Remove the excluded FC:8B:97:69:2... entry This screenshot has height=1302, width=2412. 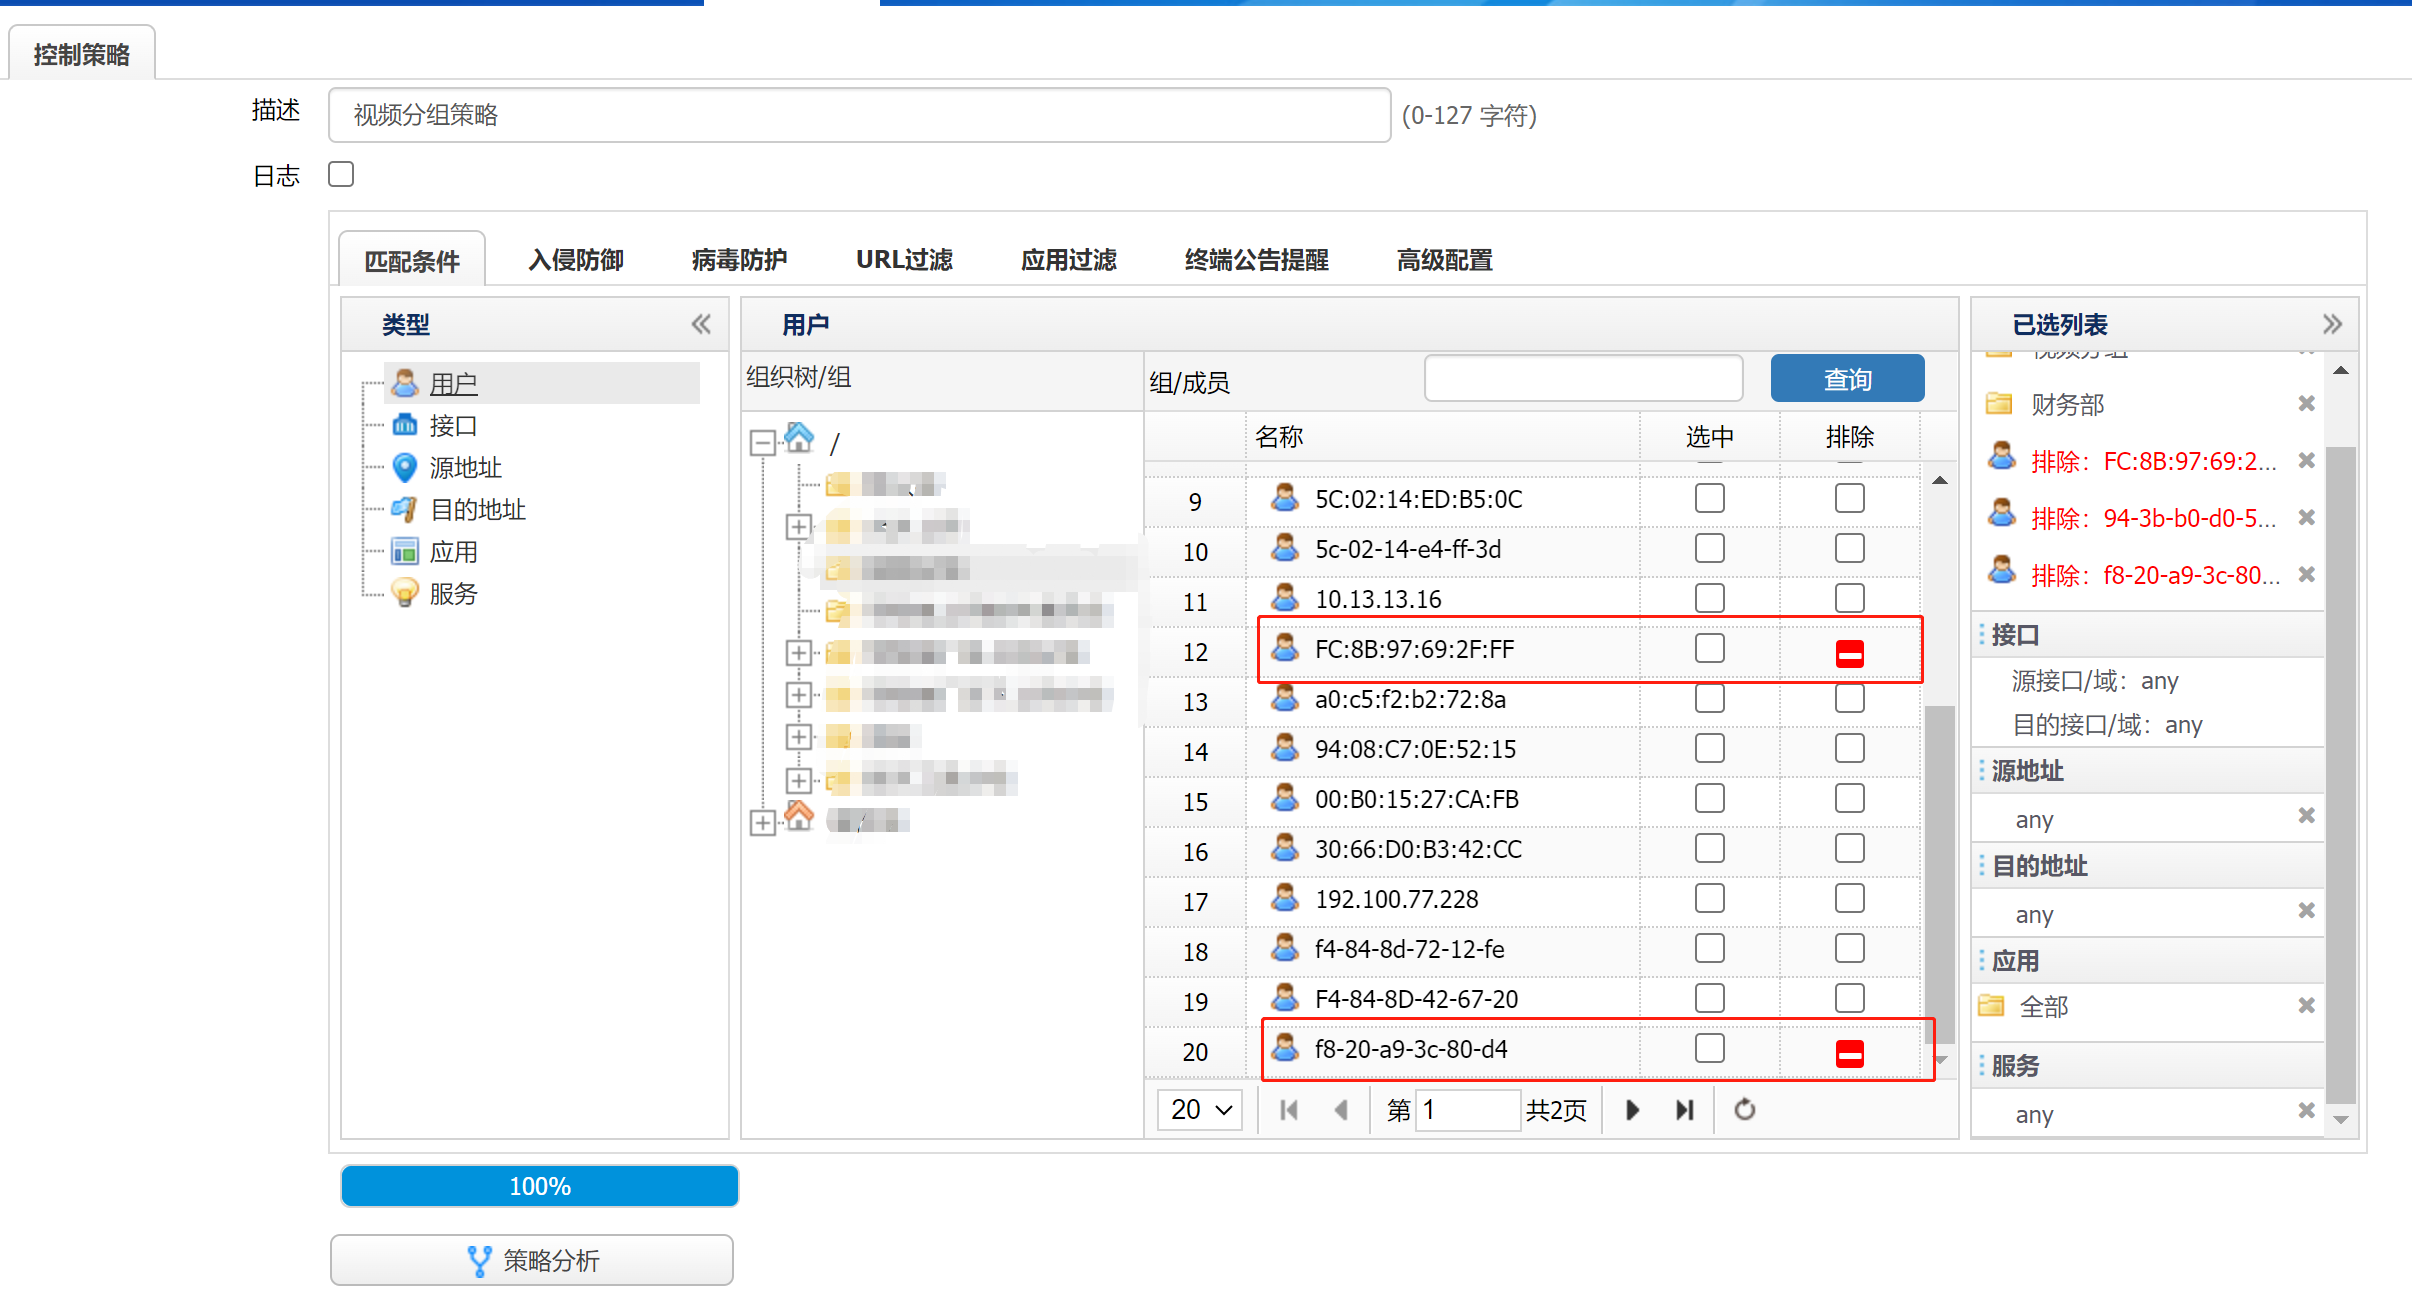[2306, 461]
